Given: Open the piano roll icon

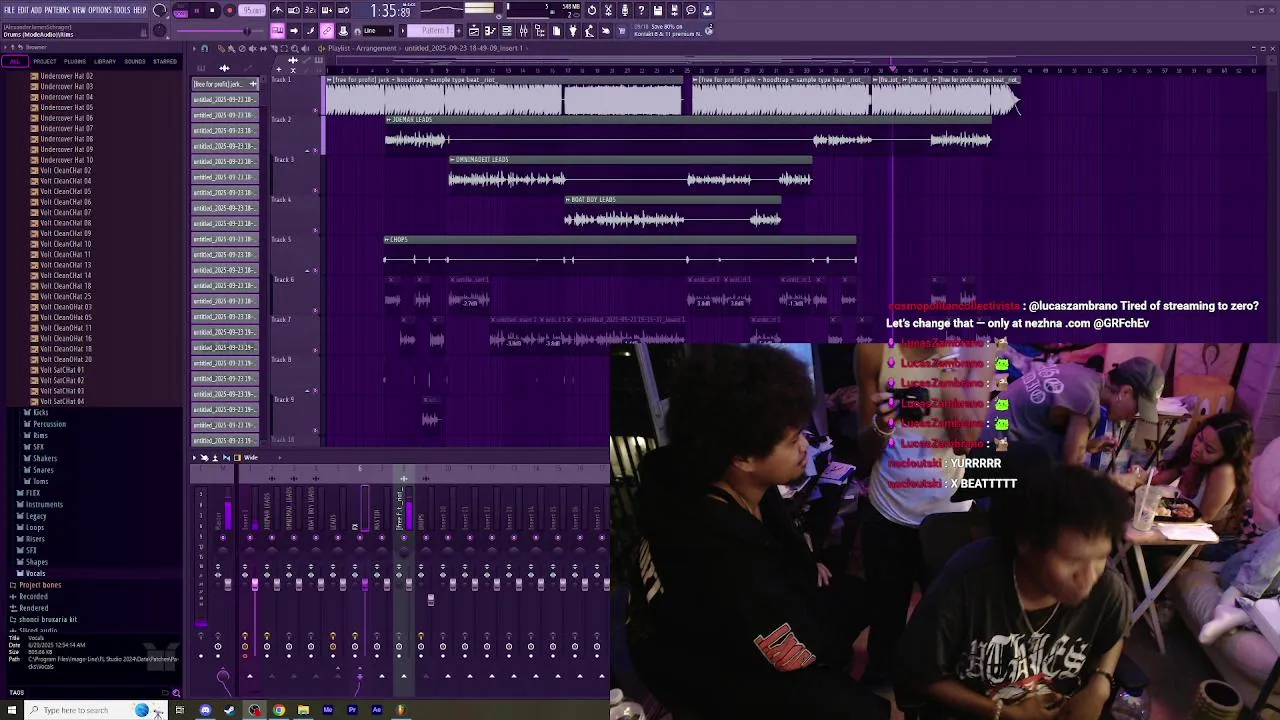Looking at the screenshot, I should tap(490, 31).
